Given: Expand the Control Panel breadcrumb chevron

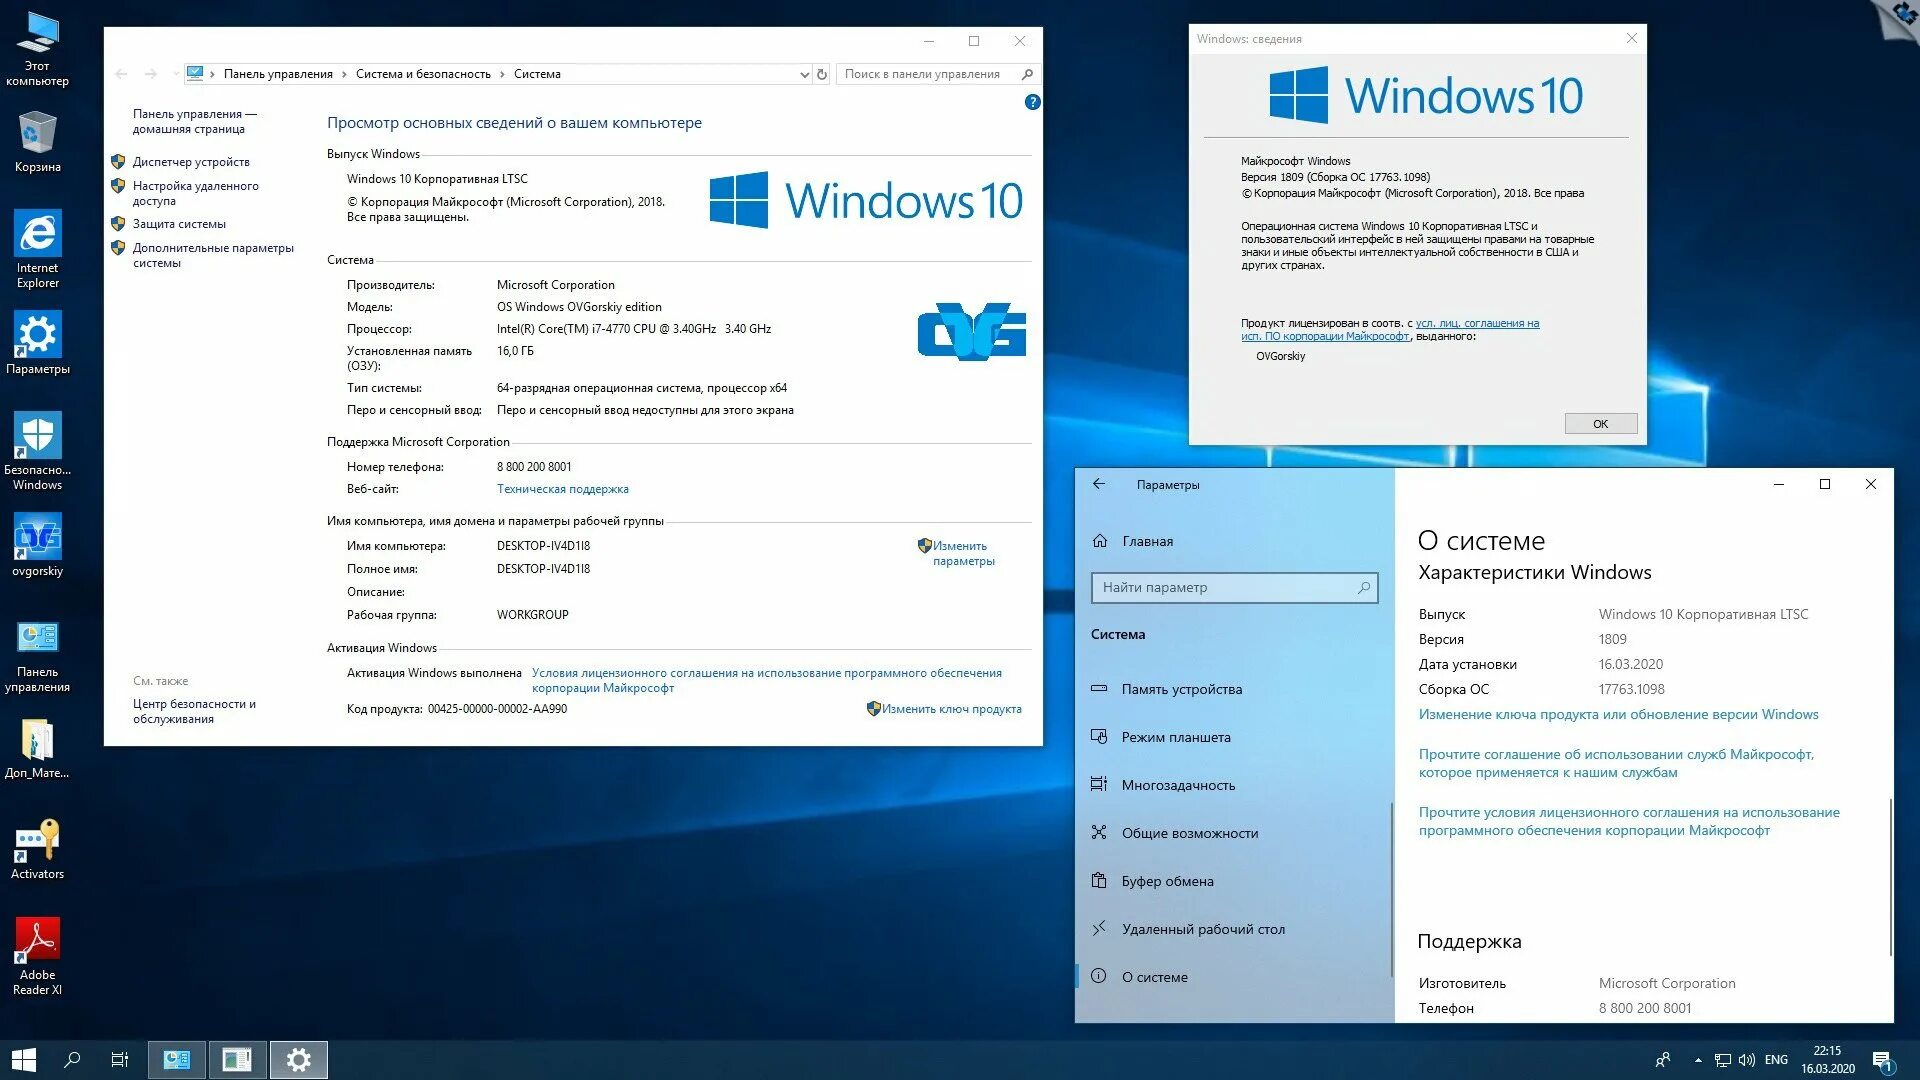Looking at the screenshot, I should 344,74.
